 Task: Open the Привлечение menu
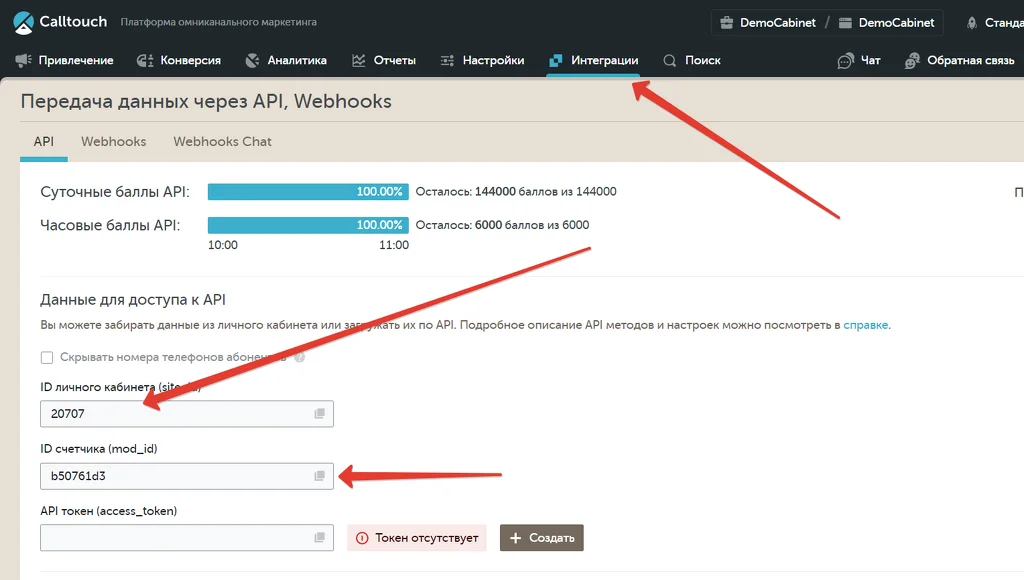[64, 60]
